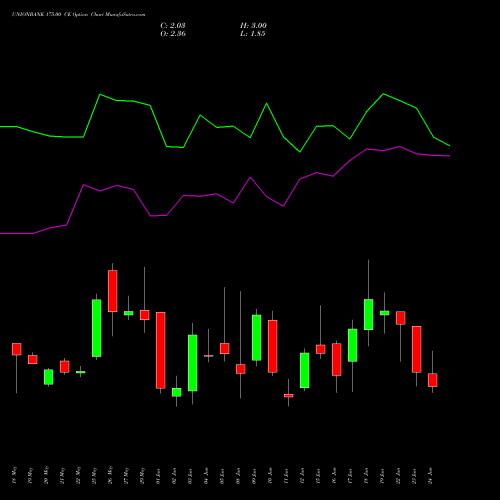Click the 09 Jun date label
The height and width of the screenshot is (500, 500).
(x=254, y=476)
